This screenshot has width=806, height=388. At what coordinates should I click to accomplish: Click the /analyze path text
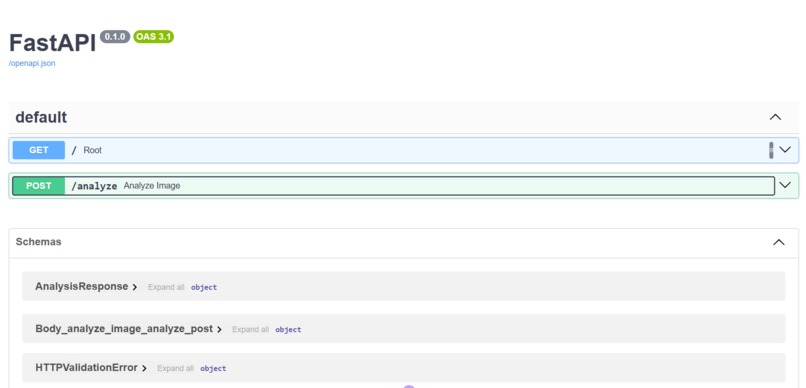pos(94,186)
